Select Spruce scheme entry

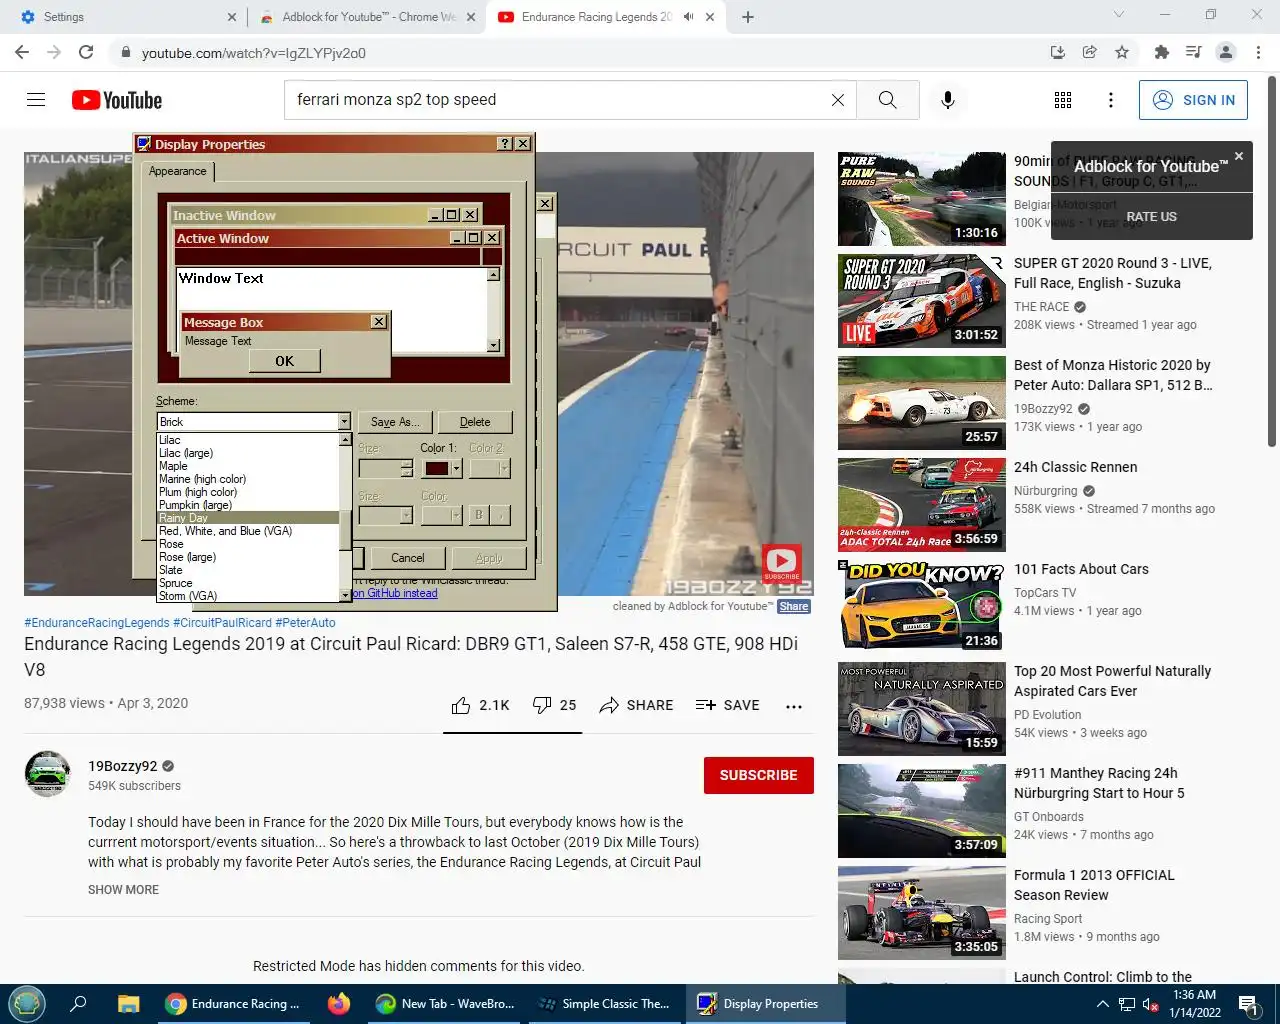248,583
